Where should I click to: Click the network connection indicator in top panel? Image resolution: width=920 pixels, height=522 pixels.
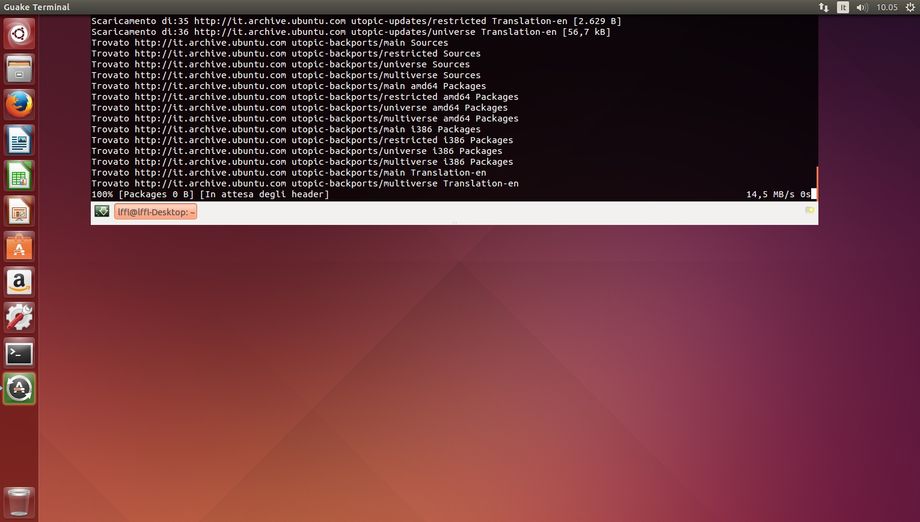coord(823,7)
